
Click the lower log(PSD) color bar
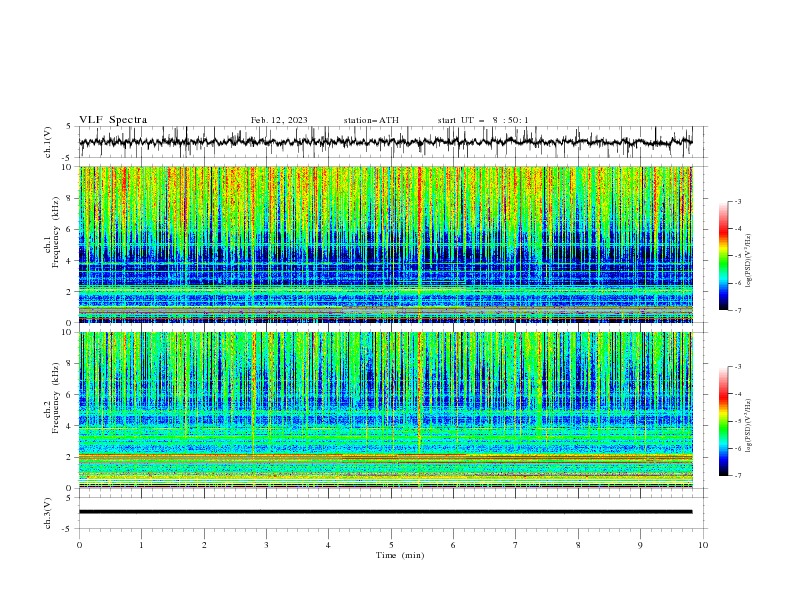[723, 421]
